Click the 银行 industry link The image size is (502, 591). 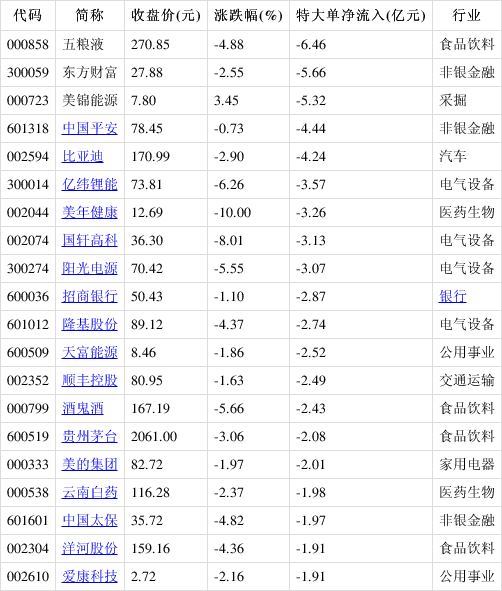[x=453, y=296]
